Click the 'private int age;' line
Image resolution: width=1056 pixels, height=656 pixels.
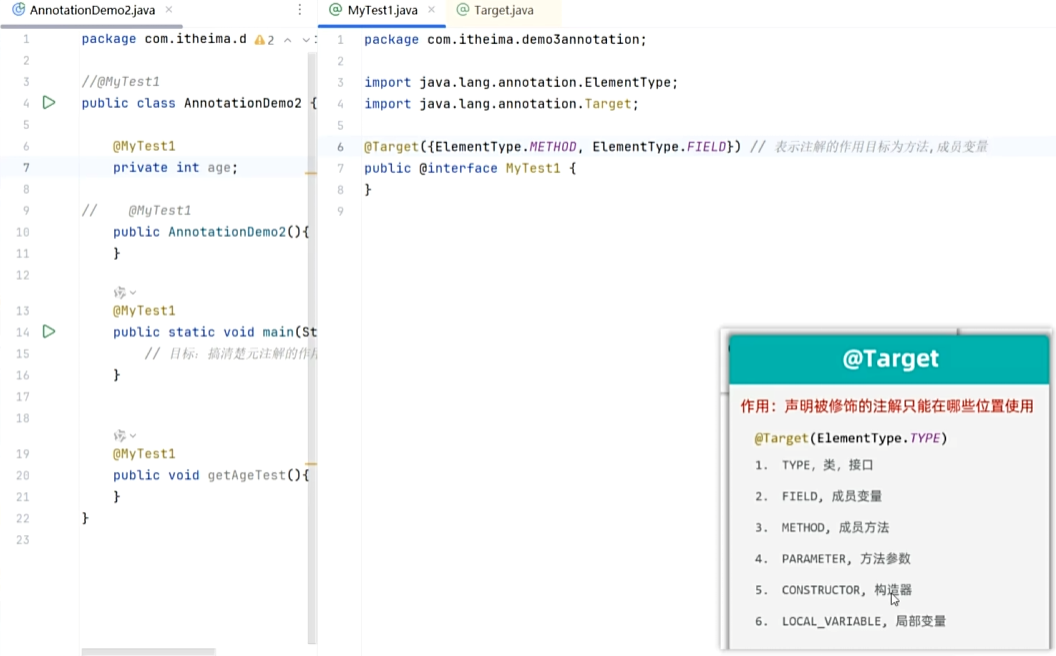click(x=175, y=168)
